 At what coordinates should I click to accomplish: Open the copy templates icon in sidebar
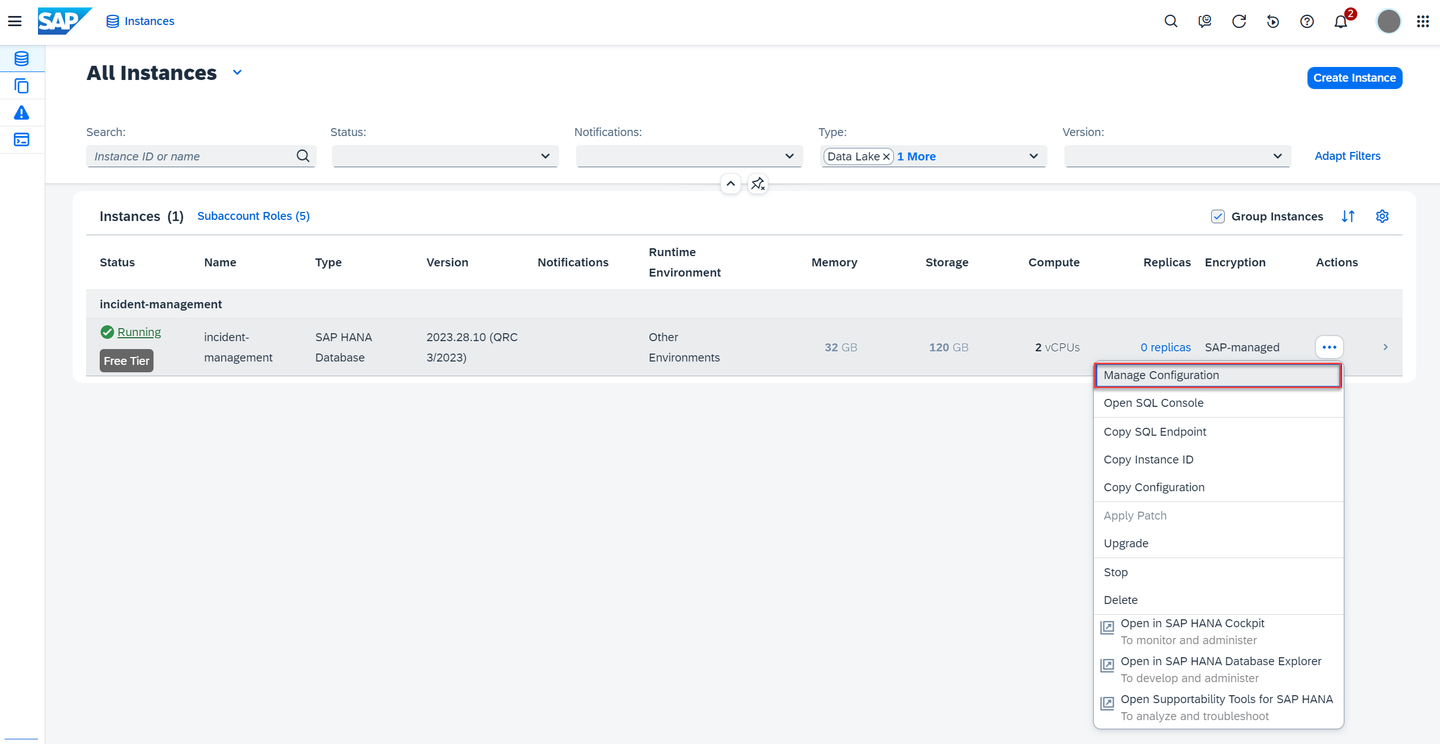click(x=21, y=86)
